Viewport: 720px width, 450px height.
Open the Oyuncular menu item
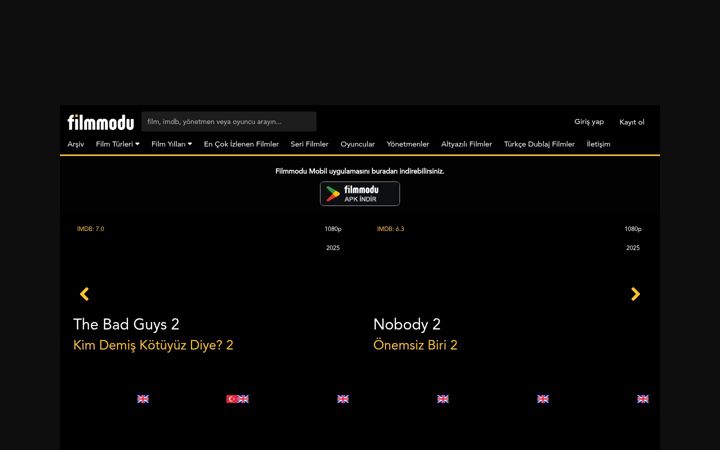pos(358,144)
